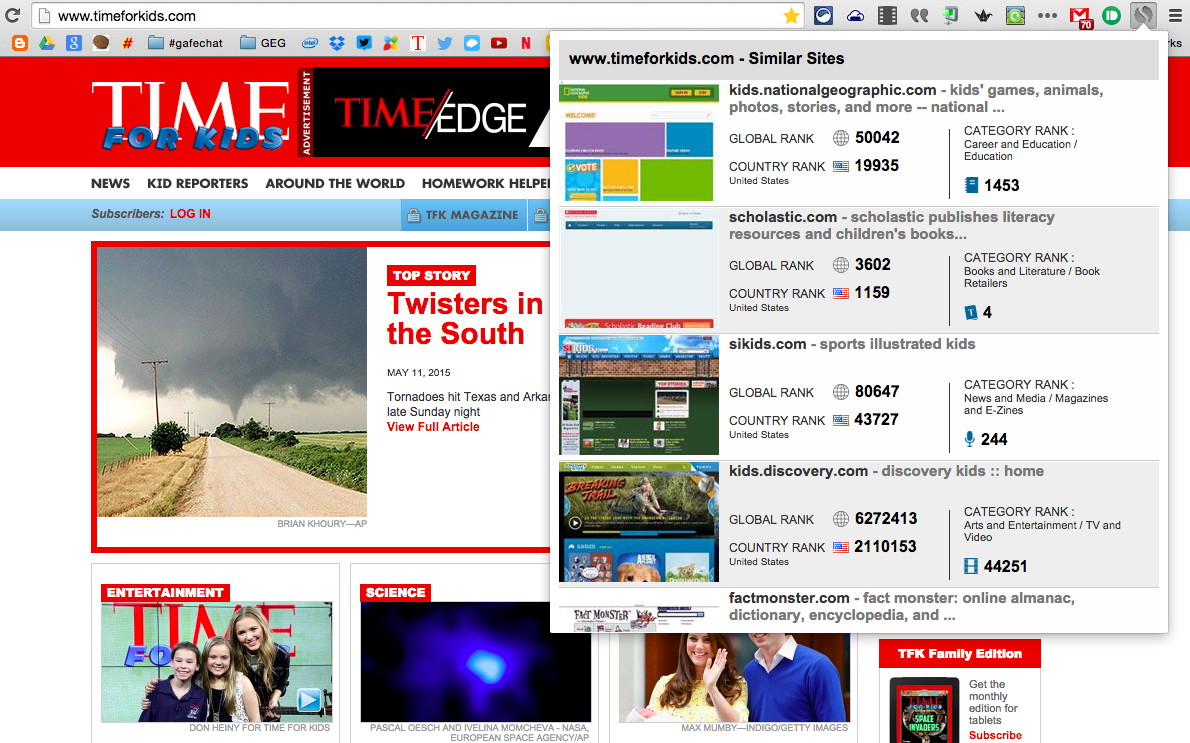Image resolution: width=1190 pixels, height=743 pixels.
Task: Click the quotation marks extension icon
Action: coord(920,16)
